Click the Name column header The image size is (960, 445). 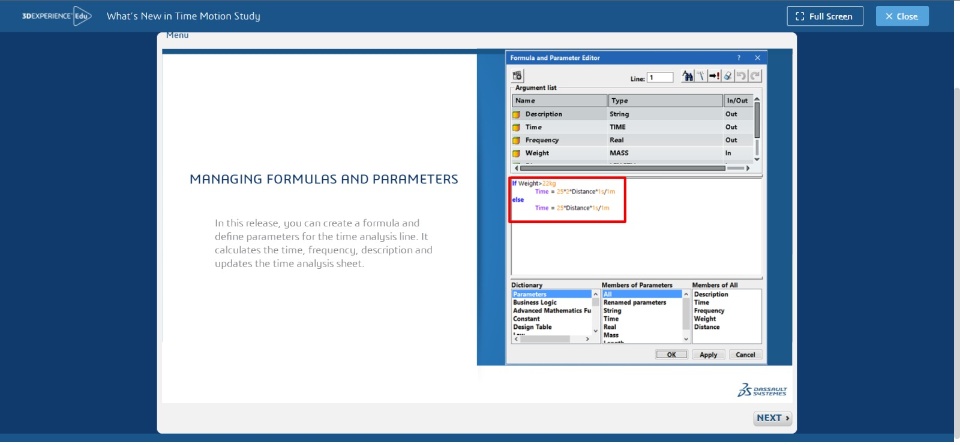click(x=560, y=100)
